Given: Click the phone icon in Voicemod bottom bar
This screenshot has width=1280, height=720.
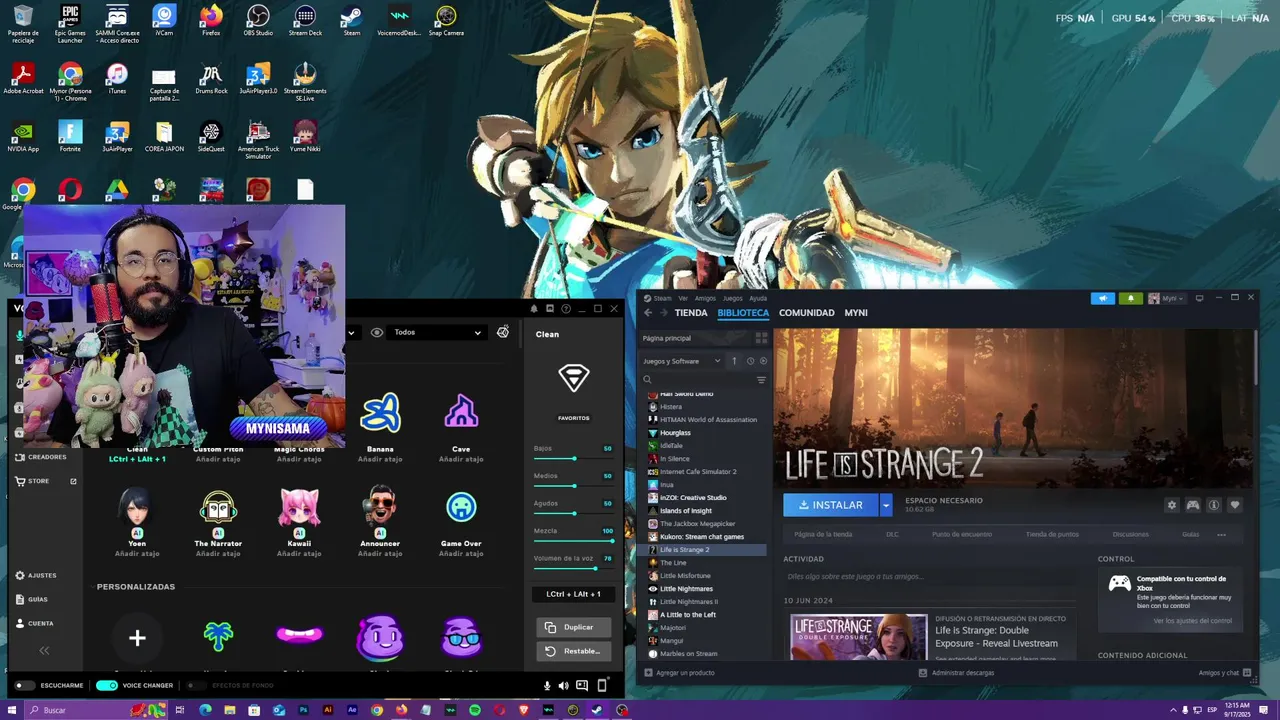Looking at the screenshot, I should (602, 685).
